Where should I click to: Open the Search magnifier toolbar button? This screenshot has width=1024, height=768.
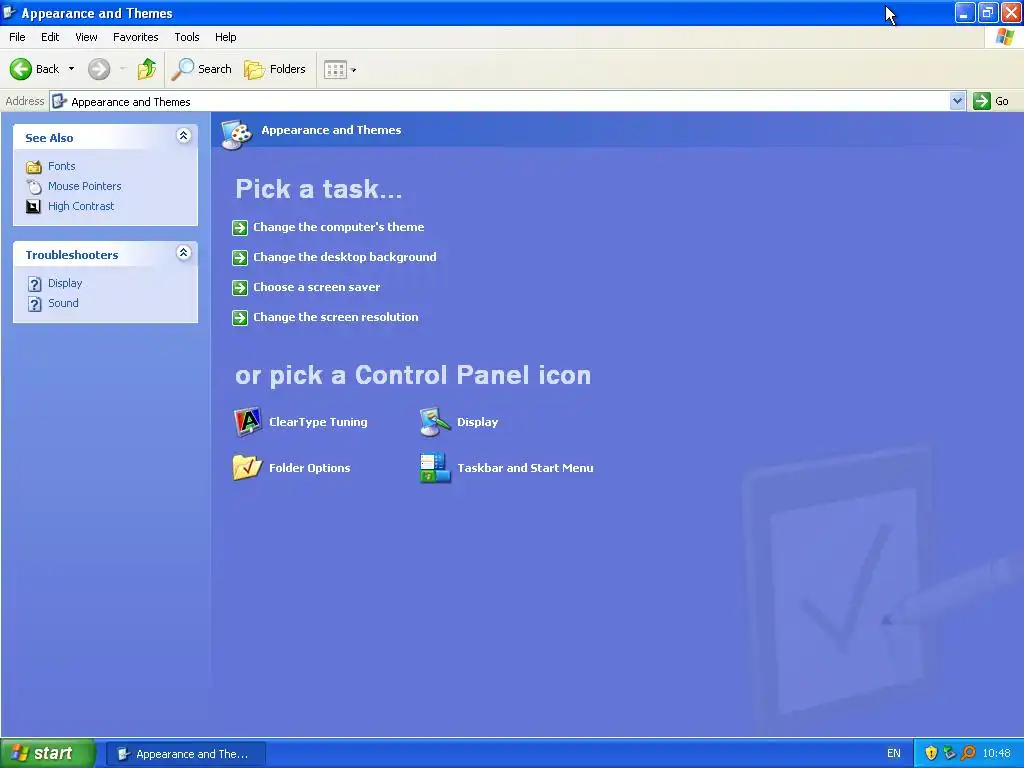(x=201, y=69)
